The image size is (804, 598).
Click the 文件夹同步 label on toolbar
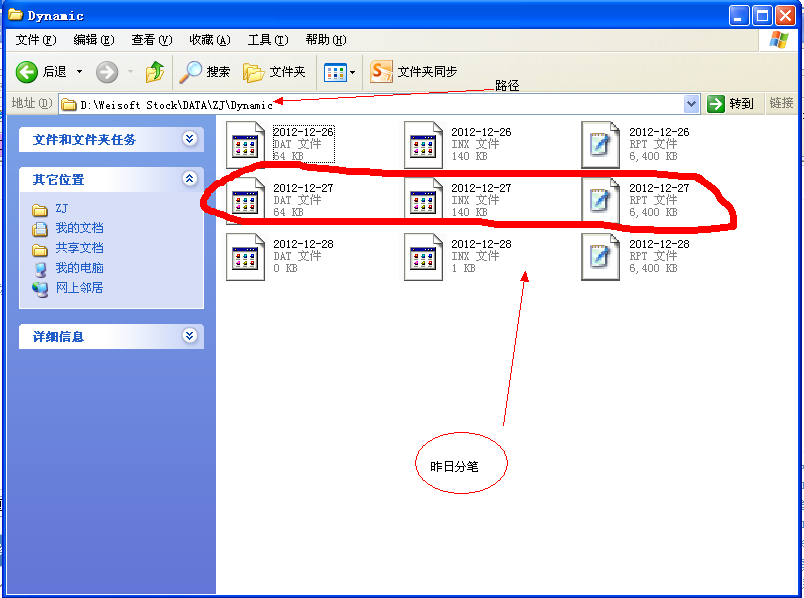(428, 72)
